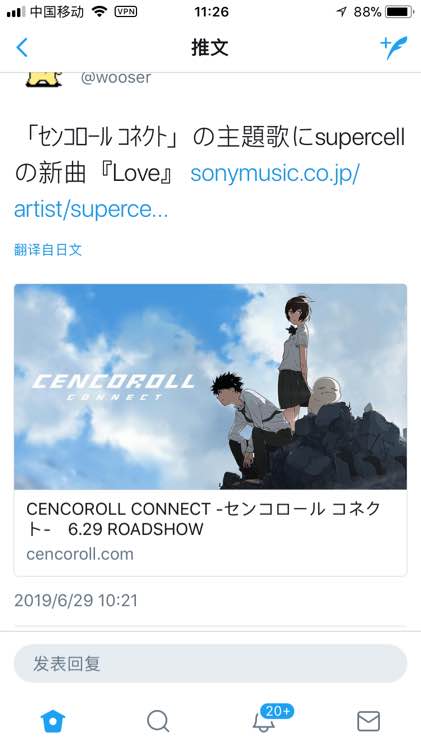Click the @wooser username handle
The height and width of the screenshot is (750, 421).
click(116, 77)
